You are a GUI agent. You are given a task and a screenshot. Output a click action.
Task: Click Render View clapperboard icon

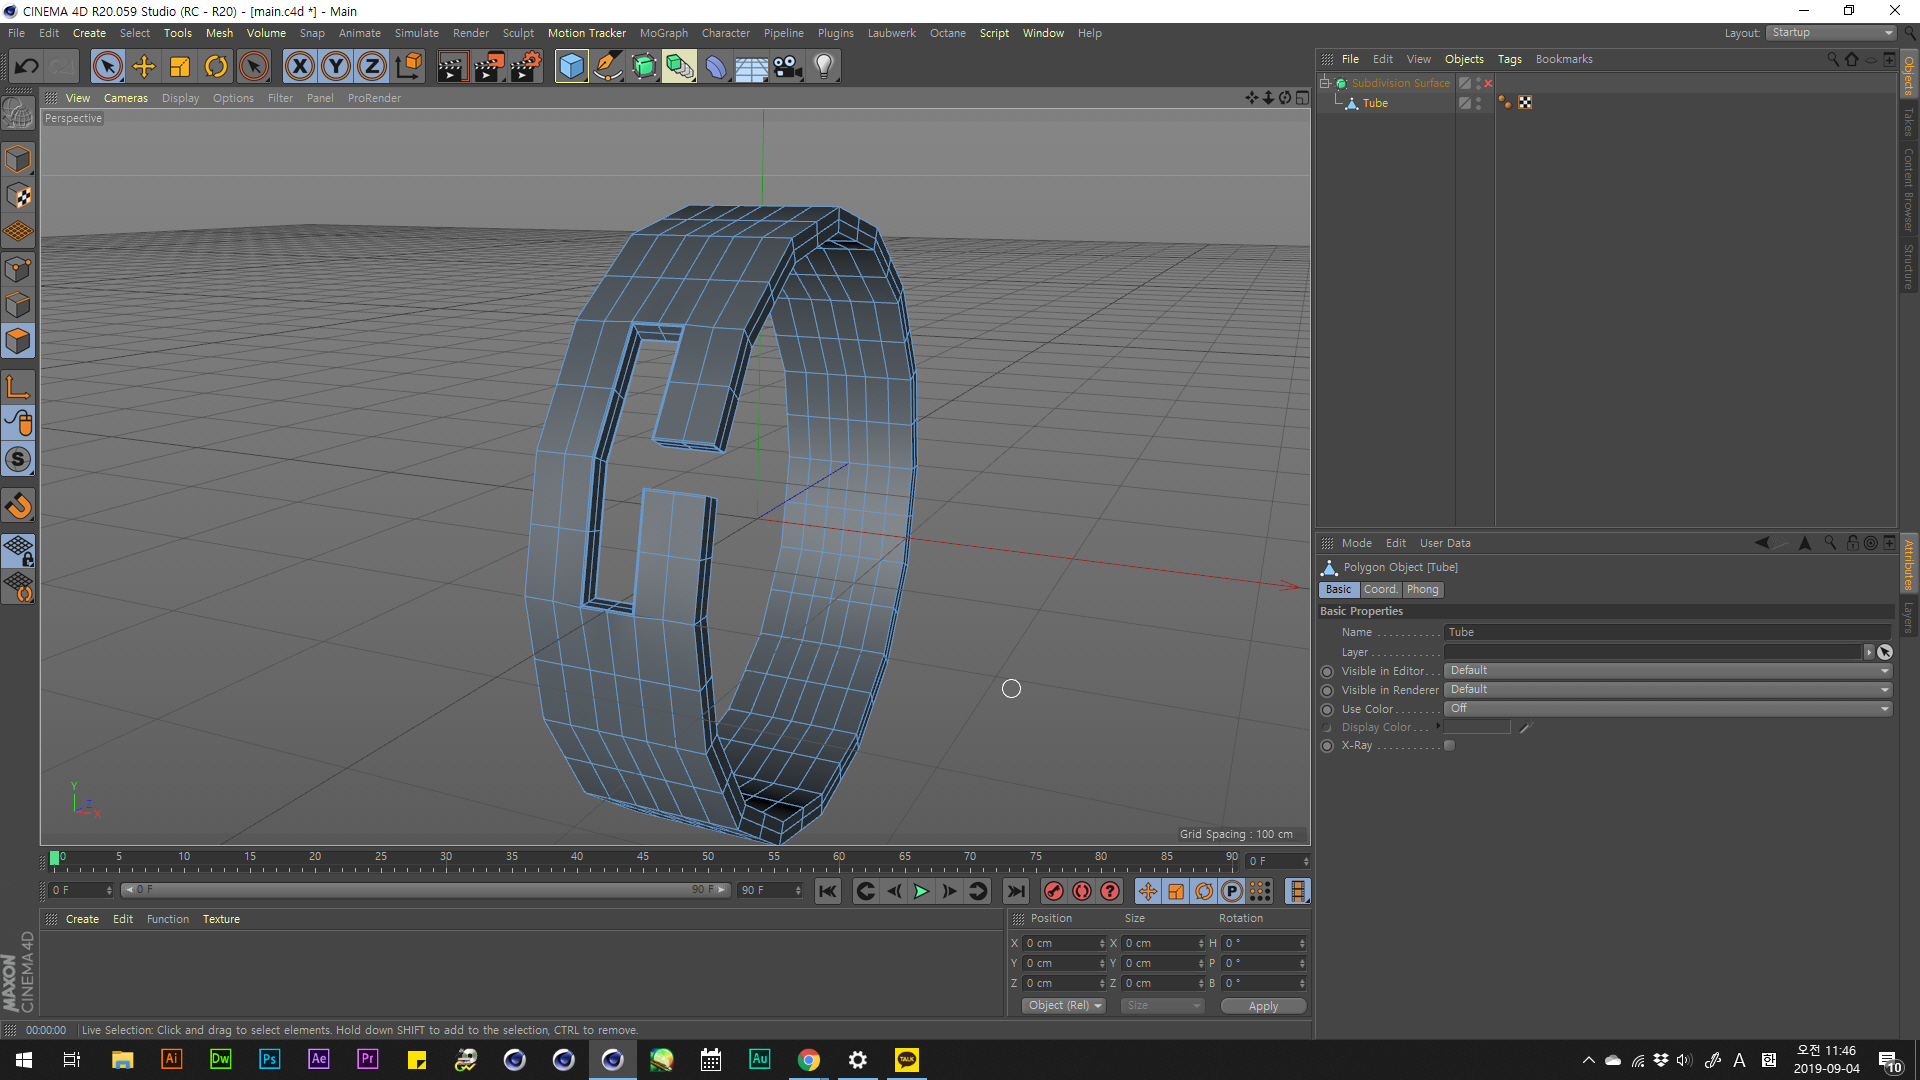click(452, 67)
